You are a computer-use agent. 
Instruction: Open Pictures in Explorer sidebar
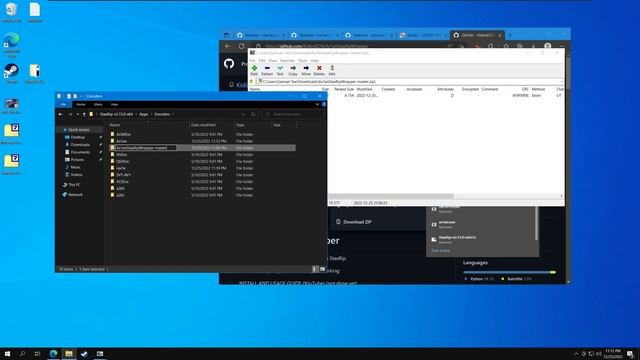coord(77,160)
